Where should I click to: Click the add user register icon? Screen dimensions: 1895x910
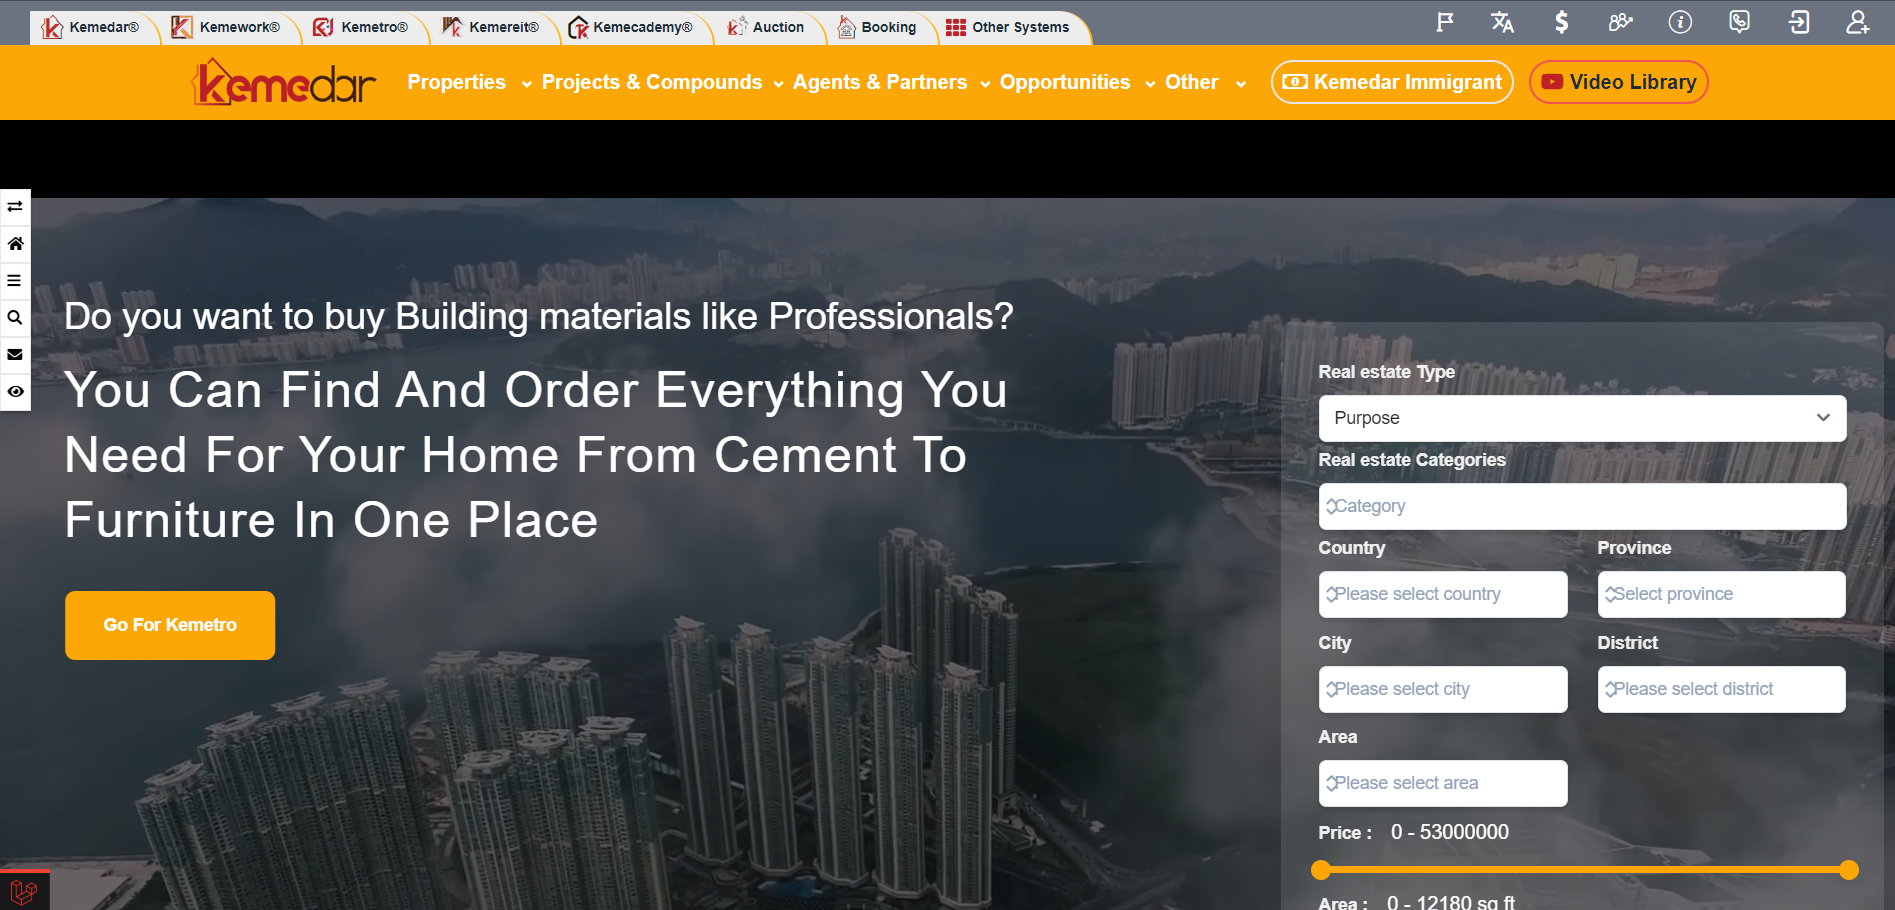(x=1858, y=22)
